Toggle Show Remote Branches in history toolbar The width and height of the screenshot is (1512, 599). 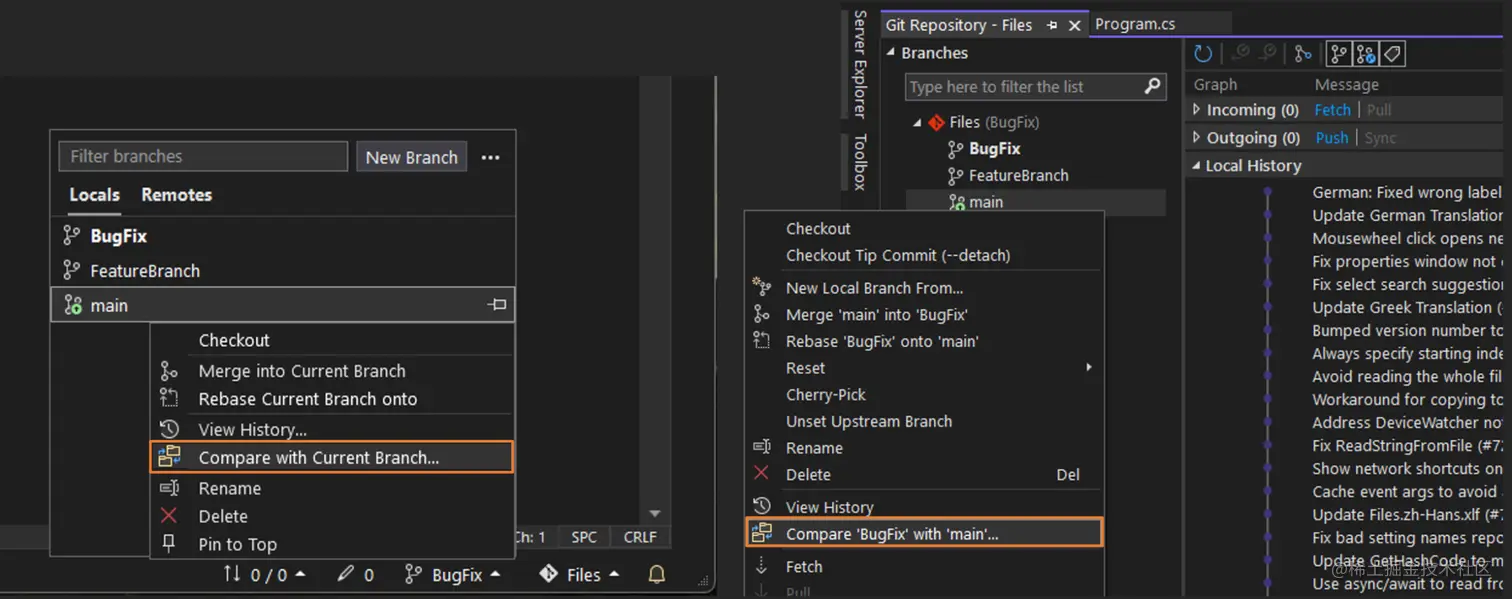[1366, 54]
